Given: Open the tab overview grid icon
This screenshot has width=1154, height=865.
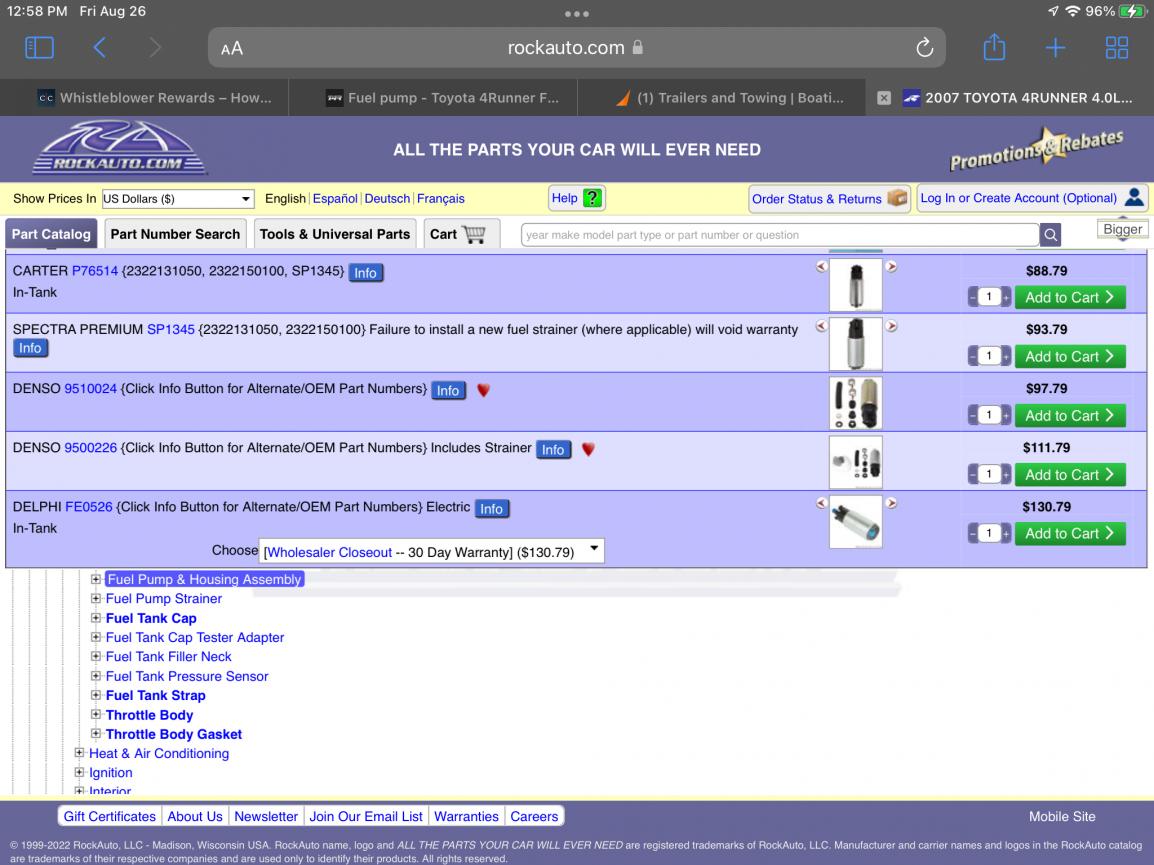Looking at the screenshot, I should pos(1116,48).
